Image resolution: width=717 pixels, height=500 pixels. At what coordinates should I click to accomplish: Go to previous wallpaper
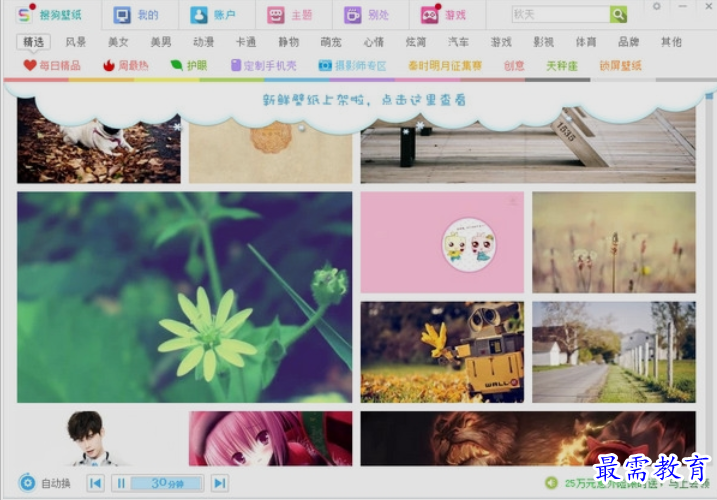[96, 483]
